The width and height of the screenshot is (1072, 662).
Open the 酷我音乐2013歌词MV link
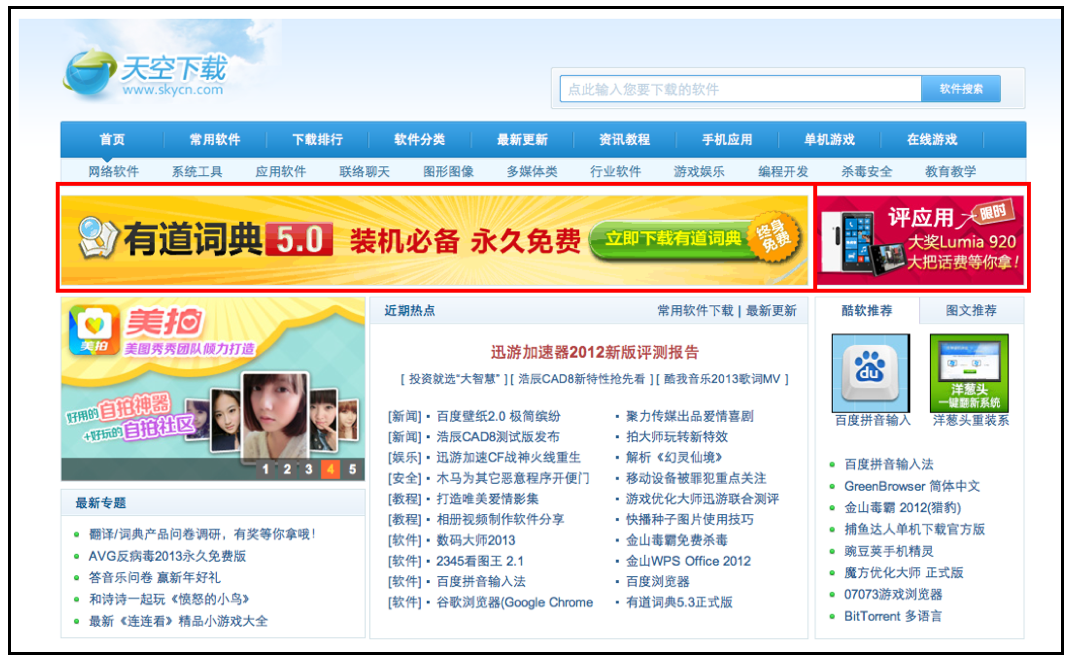click(x=723, y=379)
